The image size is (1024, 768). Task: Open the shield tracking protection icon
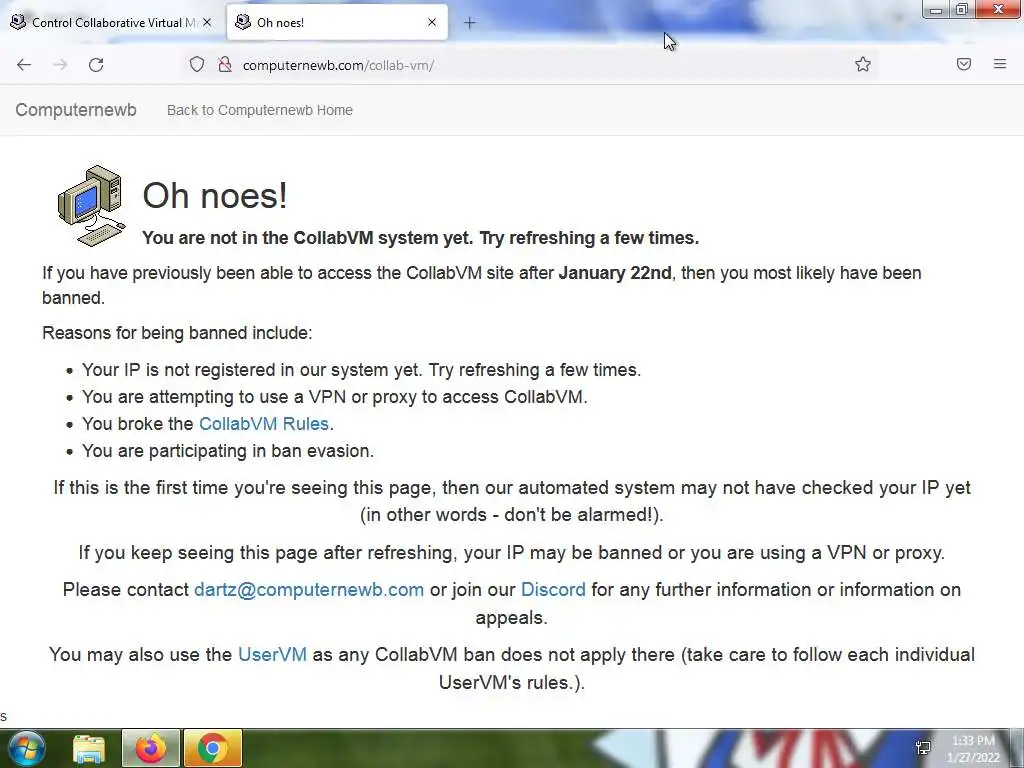tap(197, 64)
